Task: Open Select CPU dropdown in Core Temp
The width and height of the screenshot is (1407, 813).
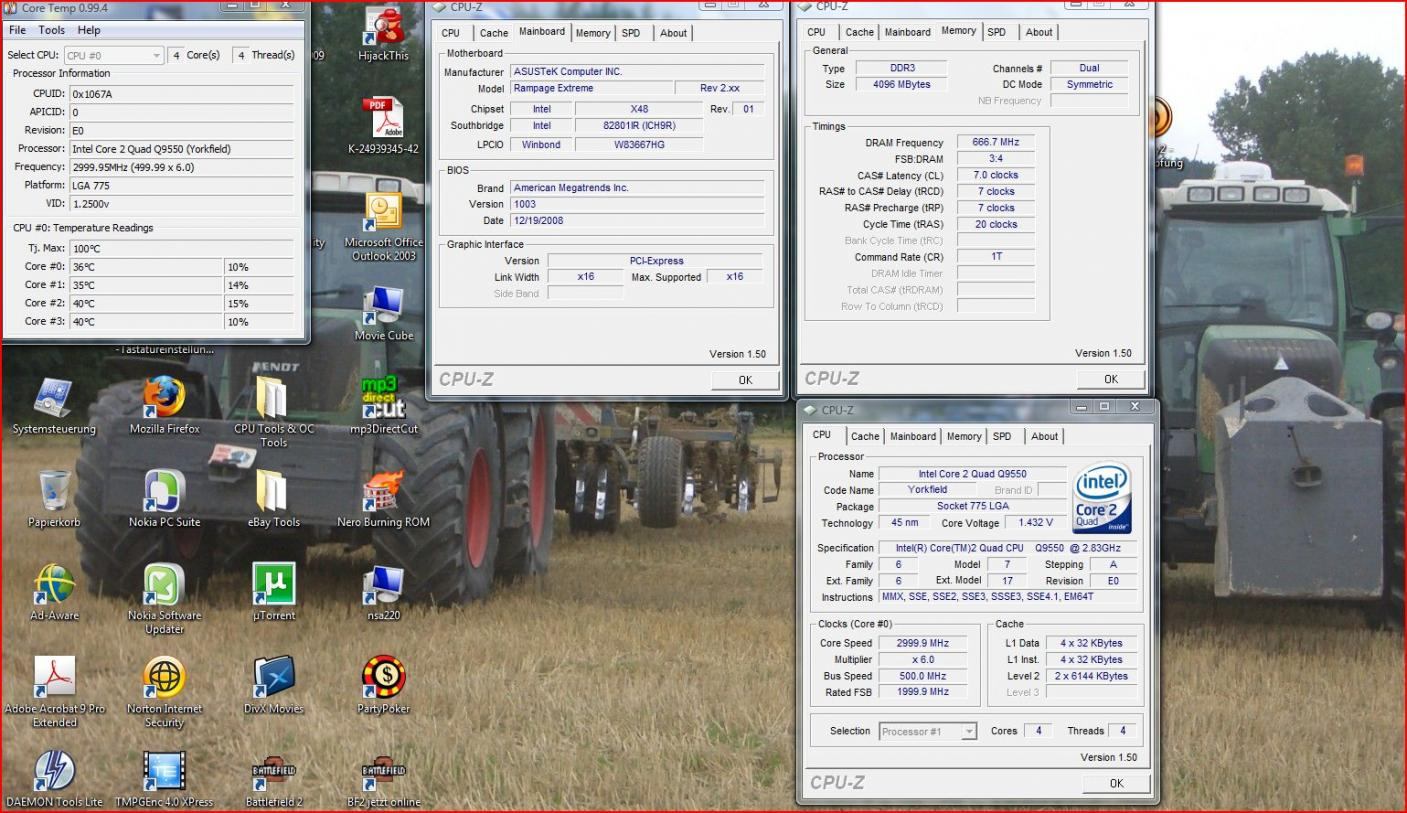Action: [113, 56]
